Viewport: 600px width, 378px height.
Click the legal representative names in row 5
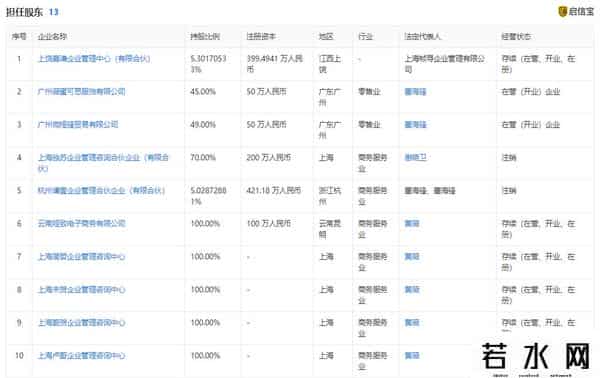pos(430,190)
